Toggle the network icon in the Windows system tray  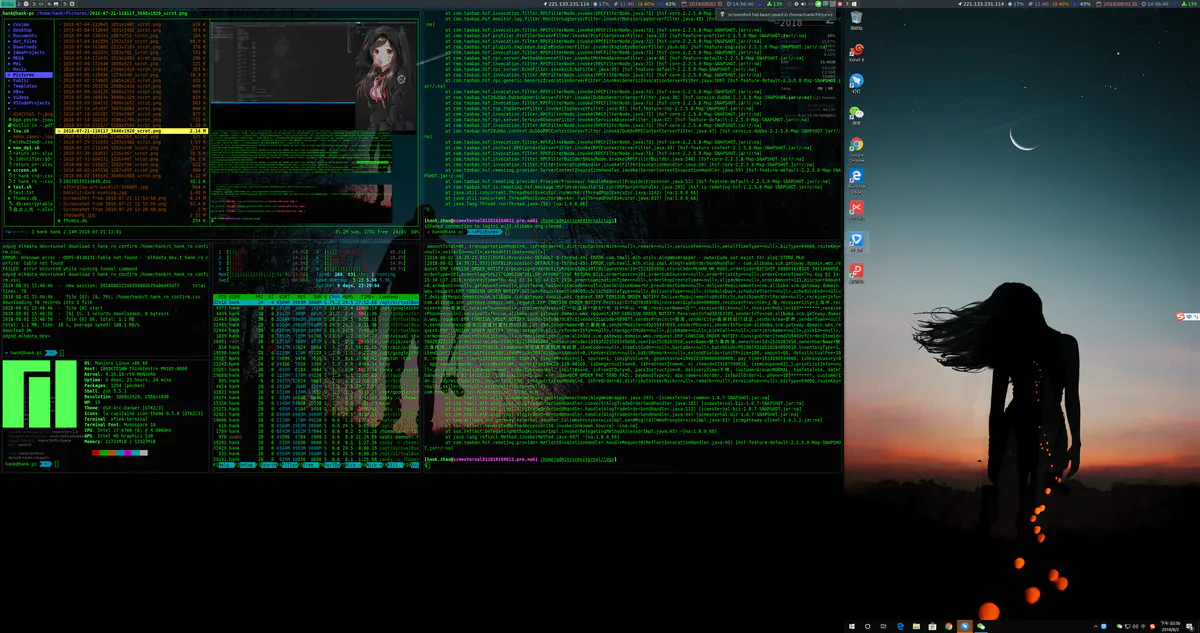click(1128, 626)
